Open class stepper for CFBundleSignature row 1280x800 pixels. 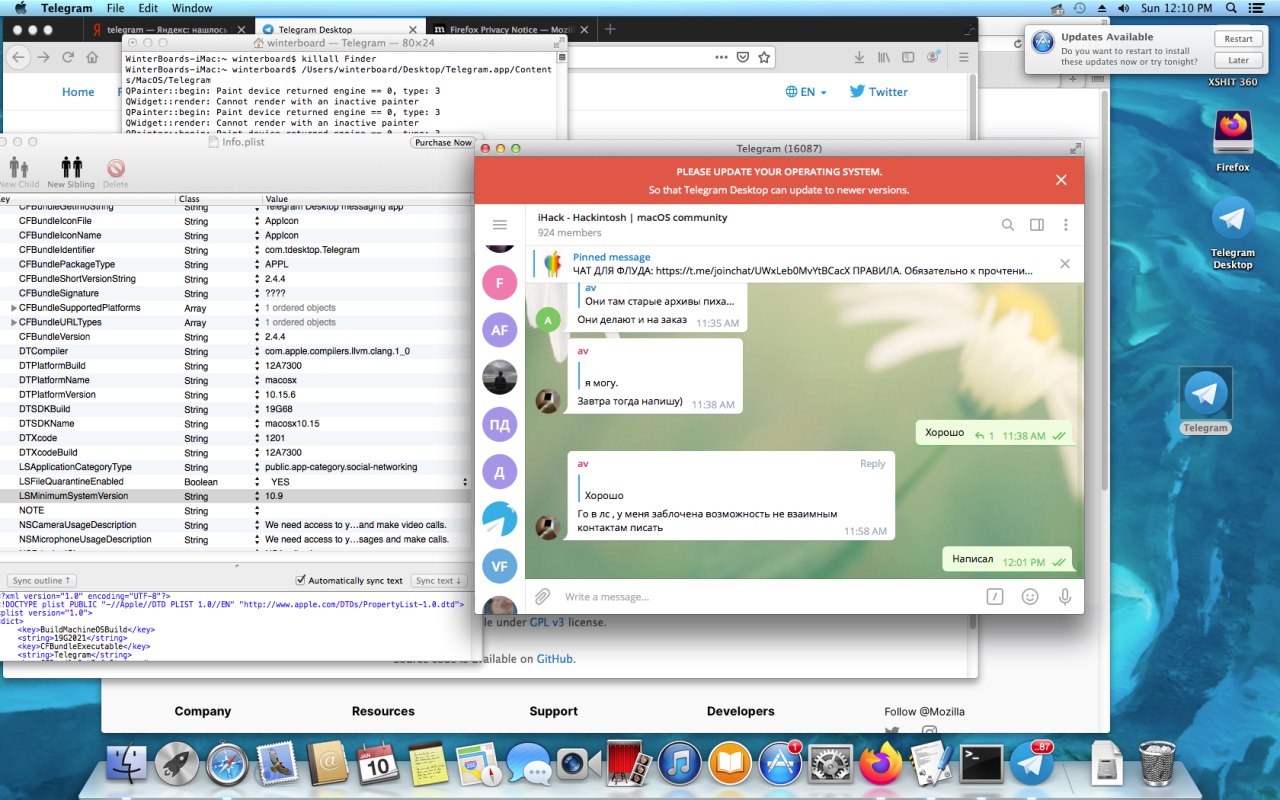tap(257, 293)
